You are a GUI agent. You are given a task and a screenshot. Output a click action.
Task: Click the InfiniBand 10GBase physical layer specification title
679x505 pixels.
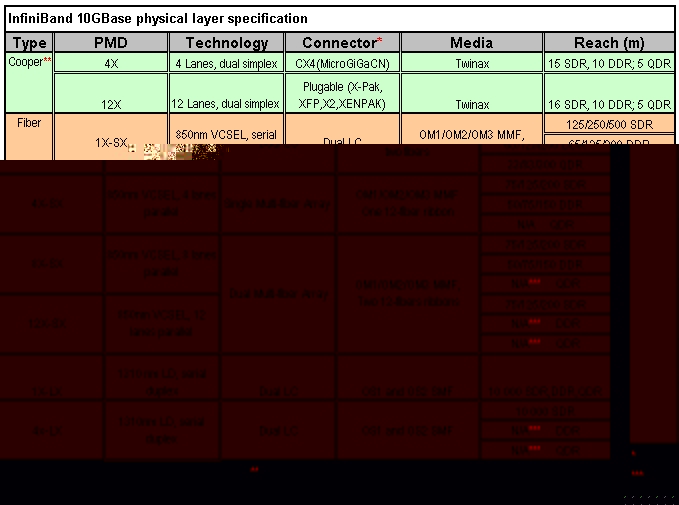pos(158,19)
